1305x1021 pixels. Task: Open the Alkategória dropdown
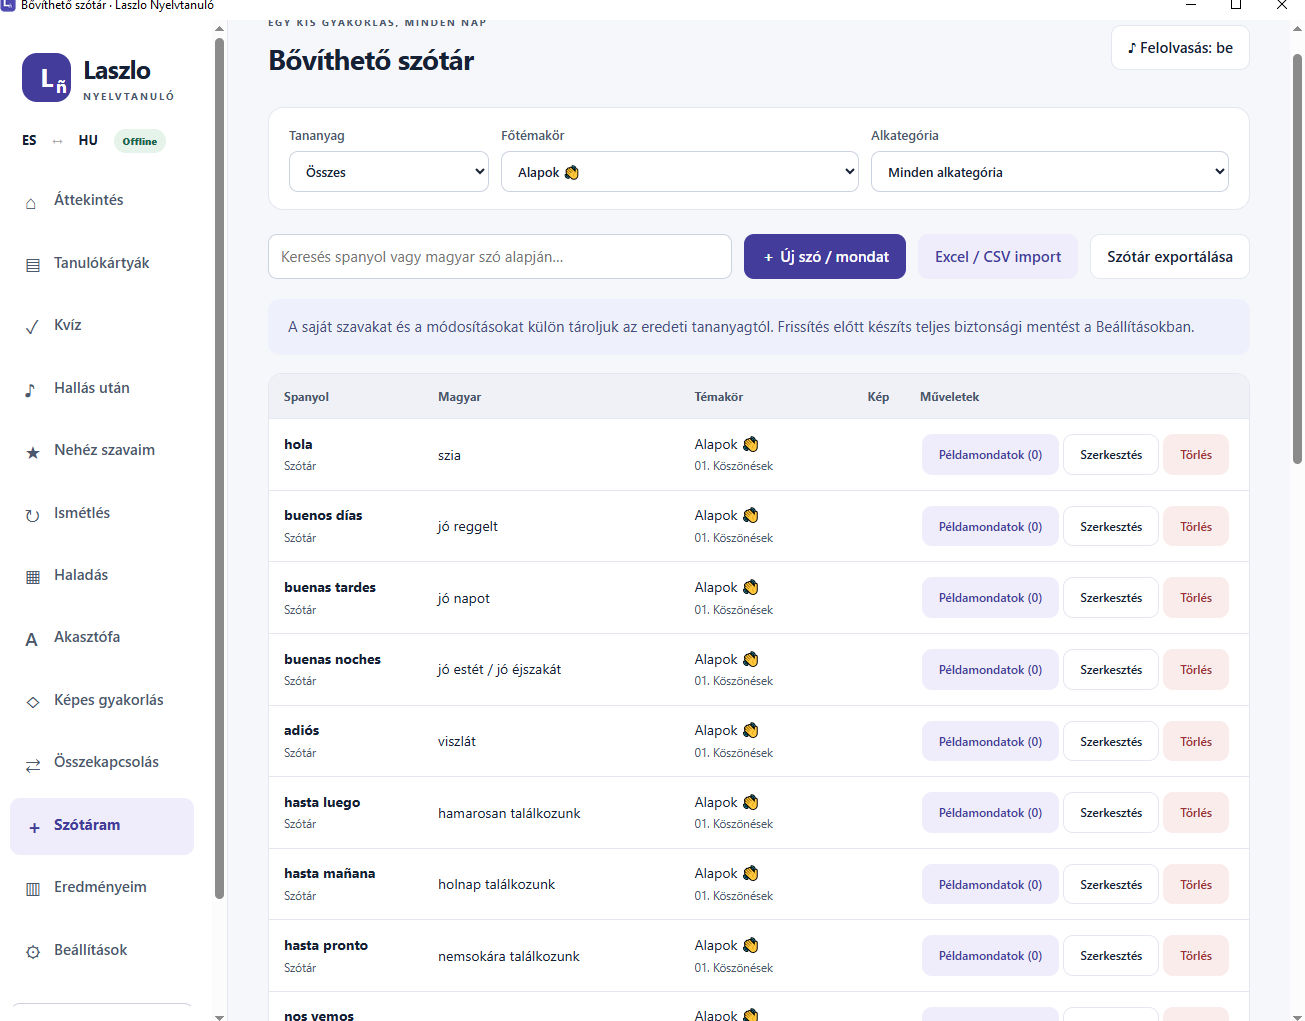(x=1050, y=172)
